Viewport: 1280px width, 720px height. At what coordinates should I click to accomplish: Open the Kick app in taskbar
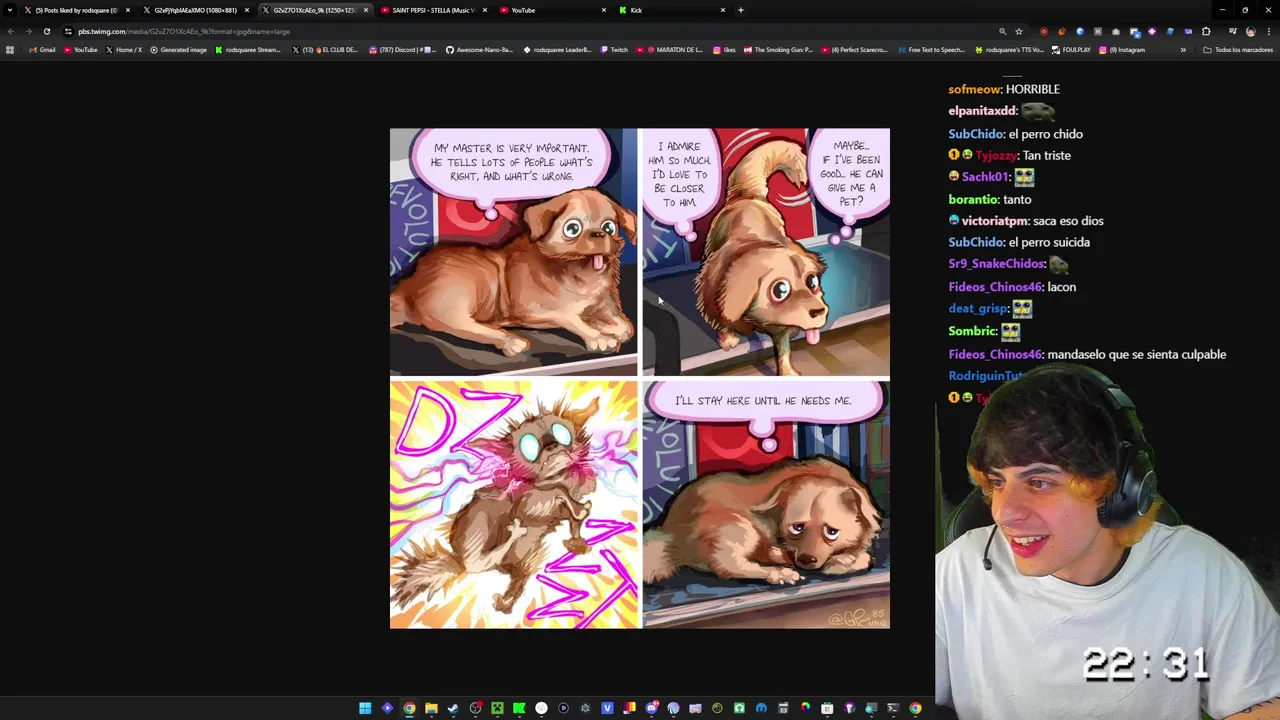click(x=519, y=708)
